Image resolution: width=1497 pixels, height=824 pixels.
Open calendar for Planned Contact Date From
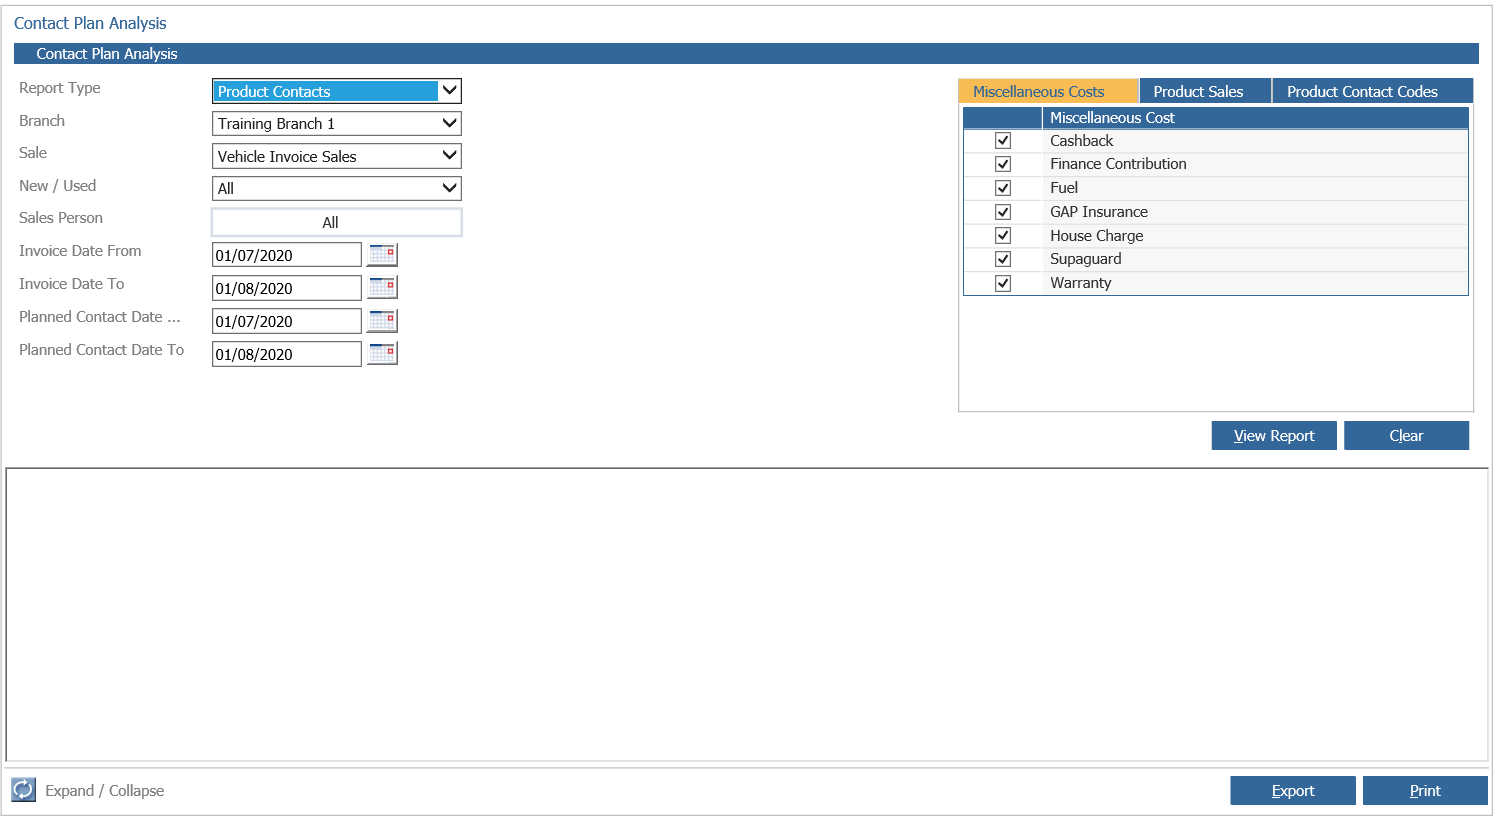pos(382,320)
